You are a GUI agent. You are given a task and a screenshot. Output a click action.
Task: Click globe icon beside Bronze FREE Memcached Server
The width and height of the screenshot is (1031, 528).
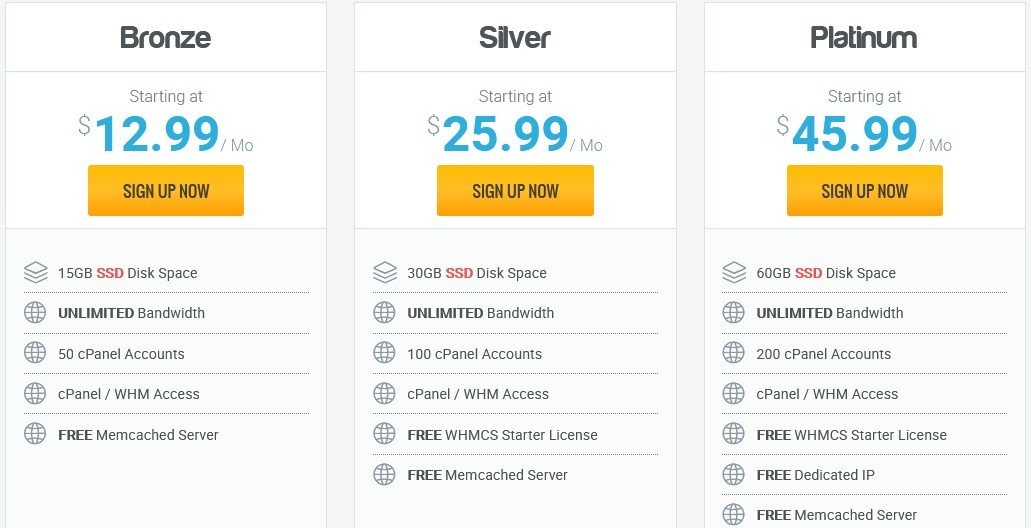(x=36, y=434)
